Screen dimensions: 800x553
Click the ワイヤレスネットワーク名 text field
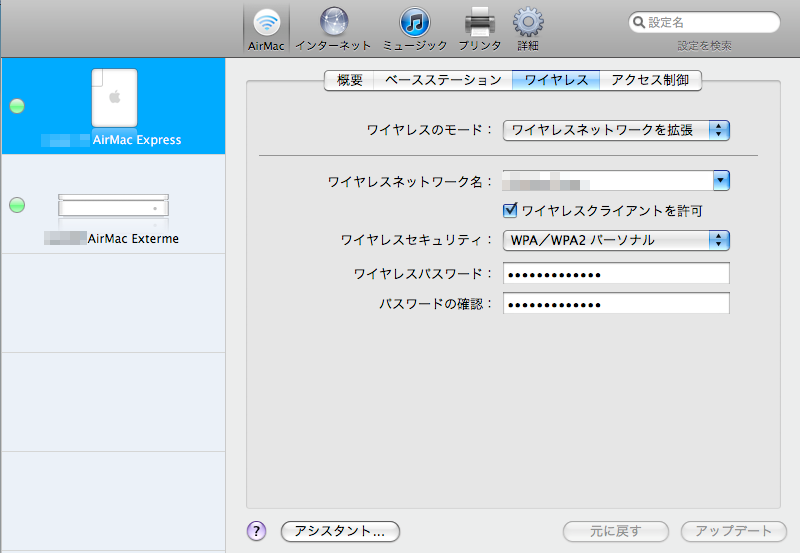tap(608, 181)
